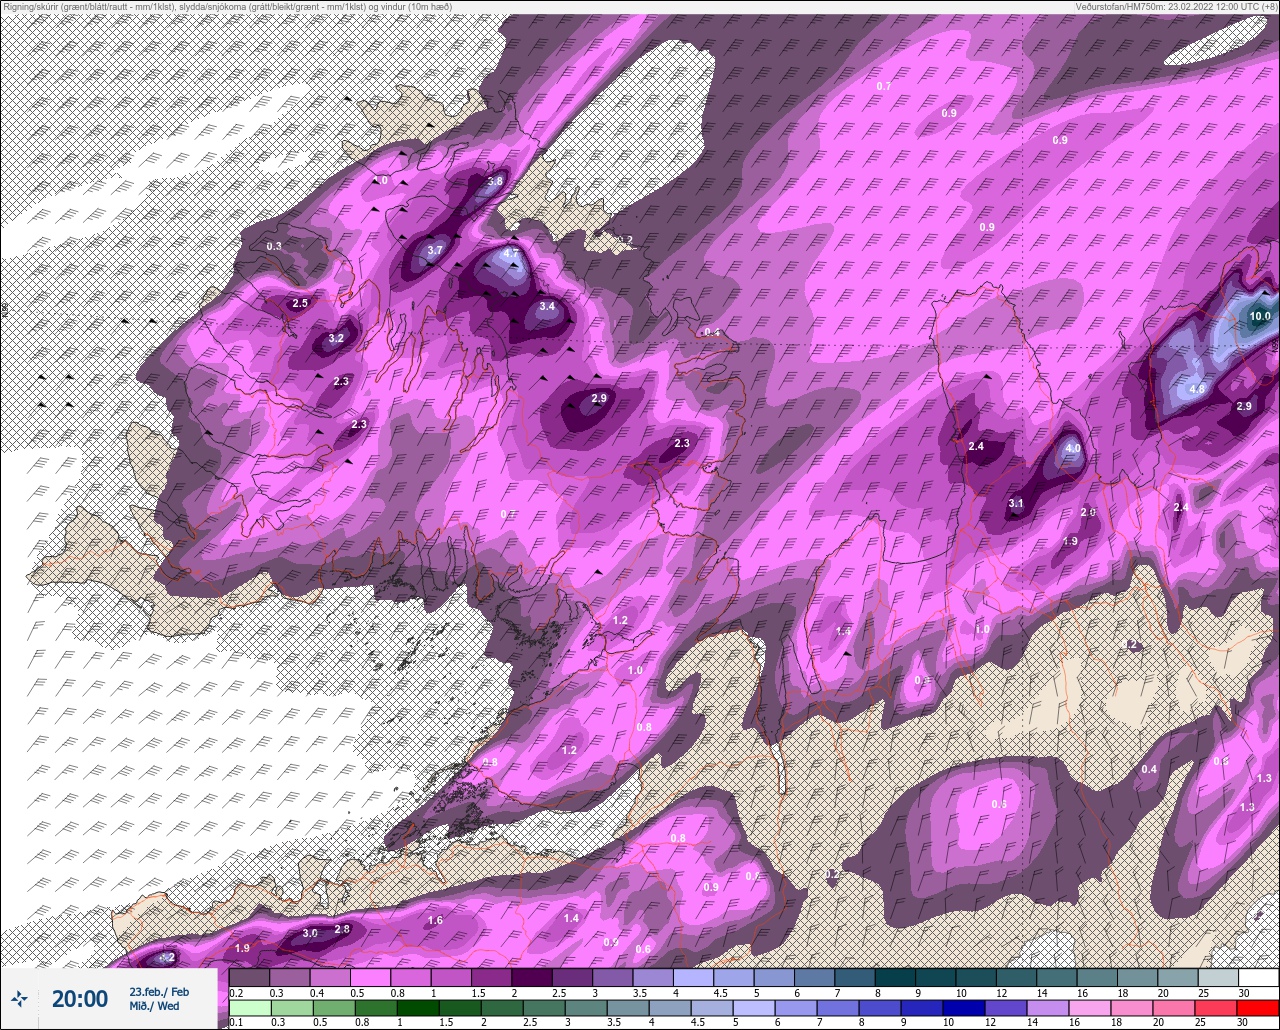Select the white swatch at 30 in top legend row
The image size is (1280, 1030).
[1258, 977]
